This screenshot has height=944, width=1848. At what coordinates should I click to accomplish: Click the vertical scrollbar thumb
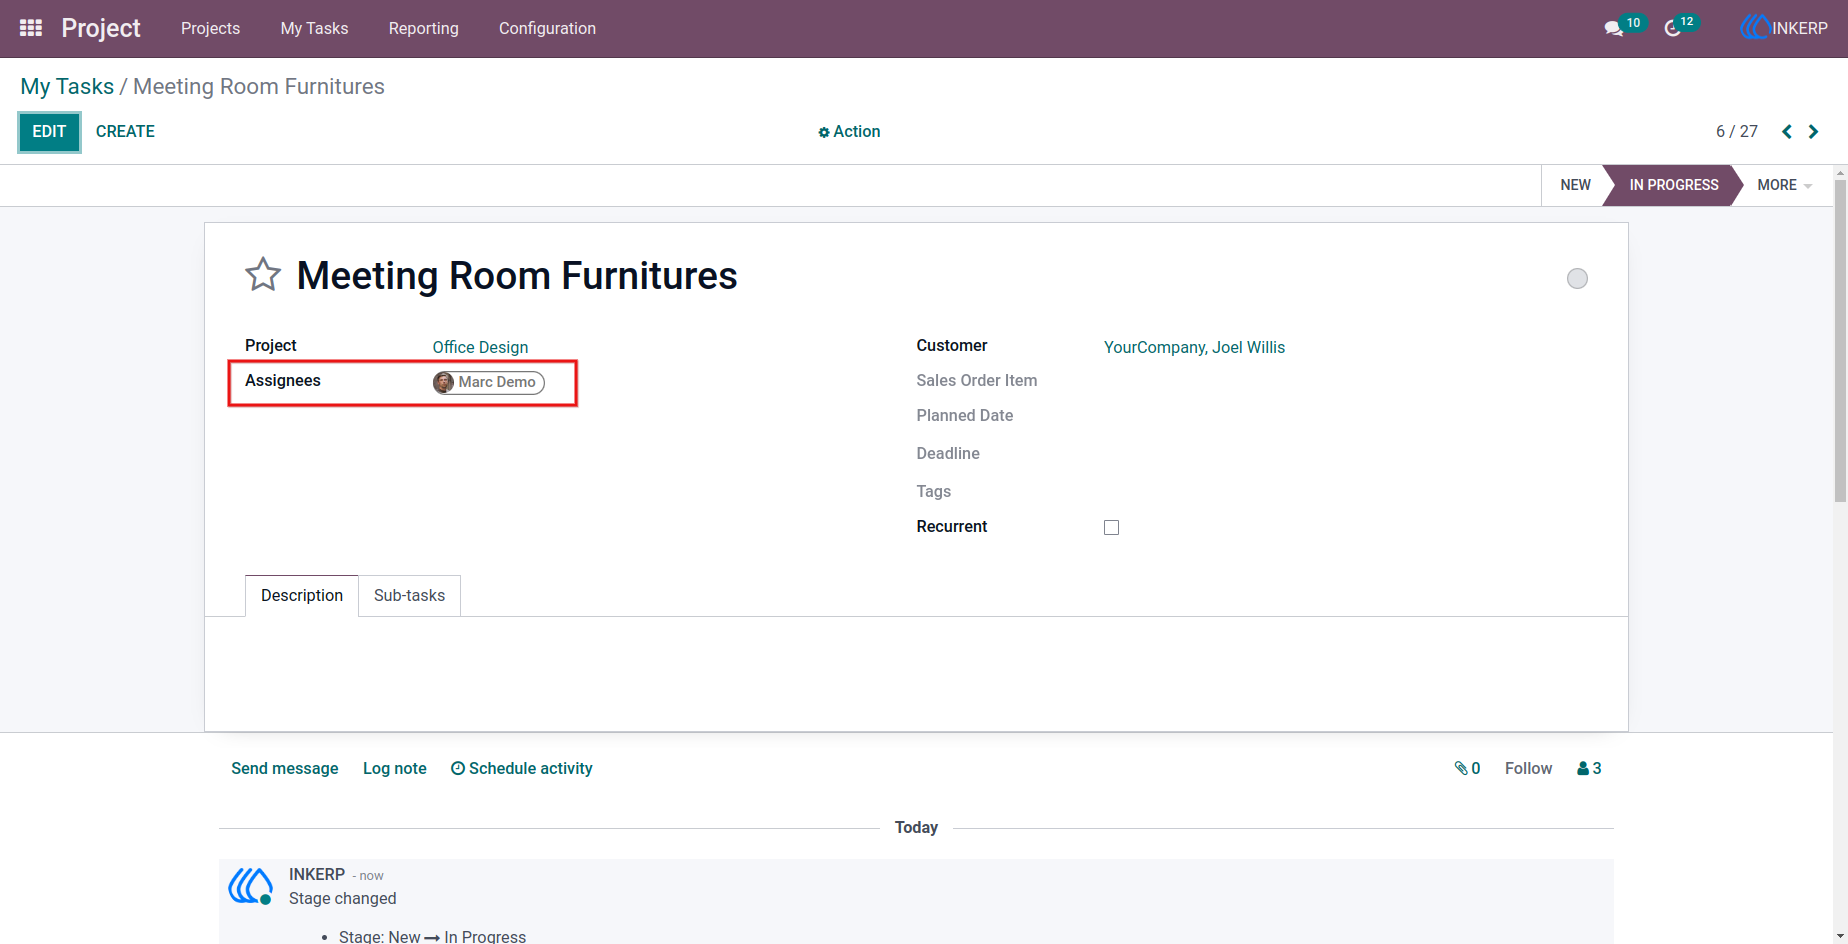click(x=1840, y=340)
